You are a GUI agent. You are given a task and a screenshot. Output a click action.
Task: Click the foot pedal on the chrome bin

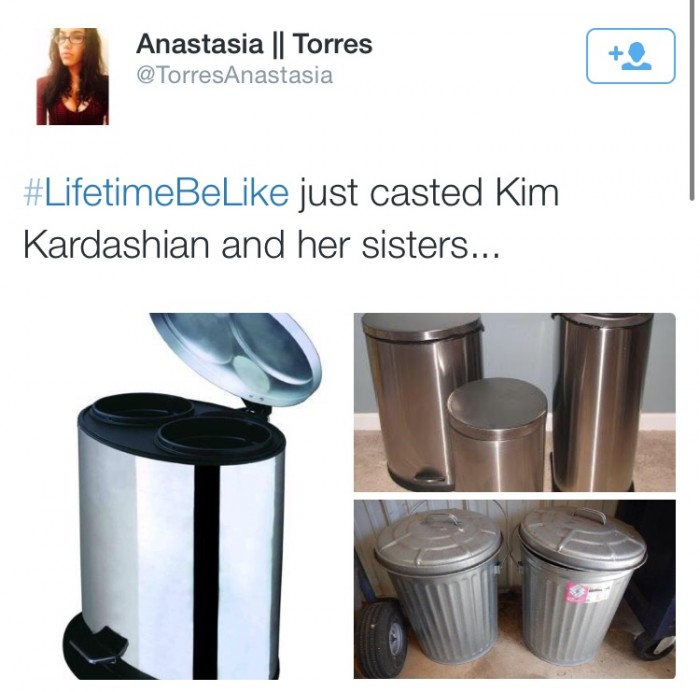[x=96, y=647]
